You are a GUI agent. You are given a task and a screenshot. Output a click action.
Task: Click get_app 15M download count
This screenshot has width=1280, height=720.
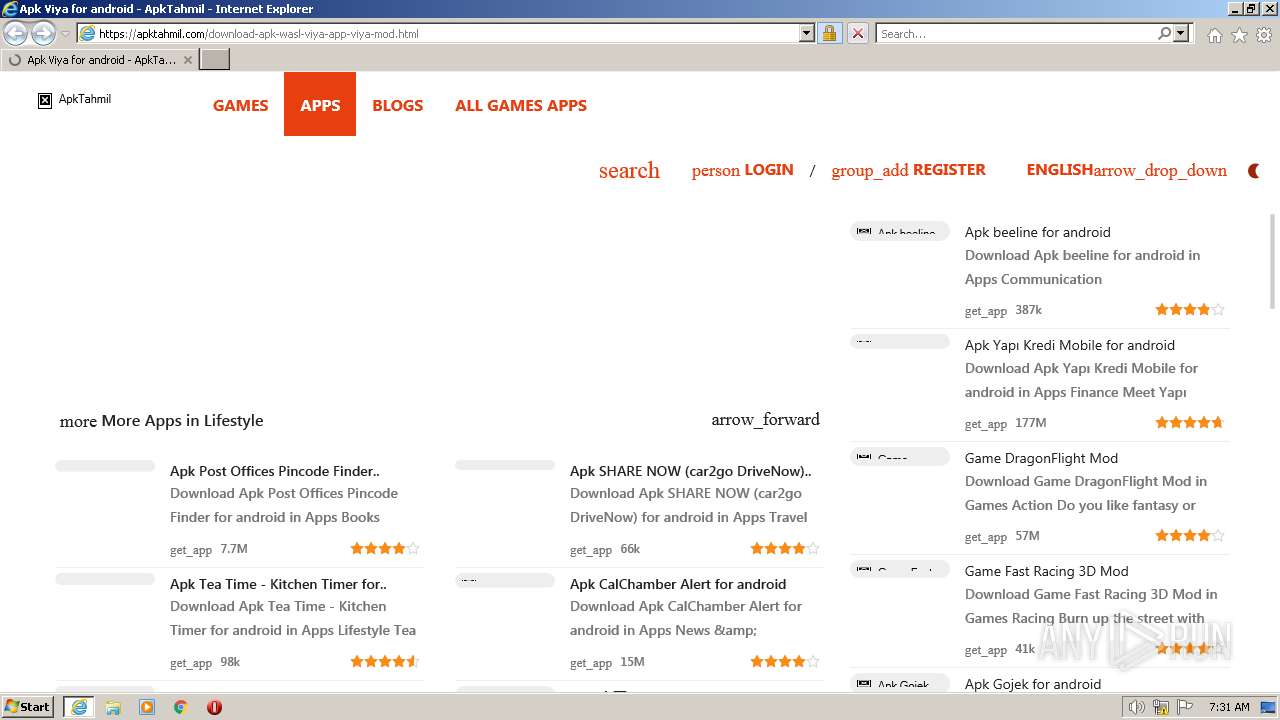[607, 662]
